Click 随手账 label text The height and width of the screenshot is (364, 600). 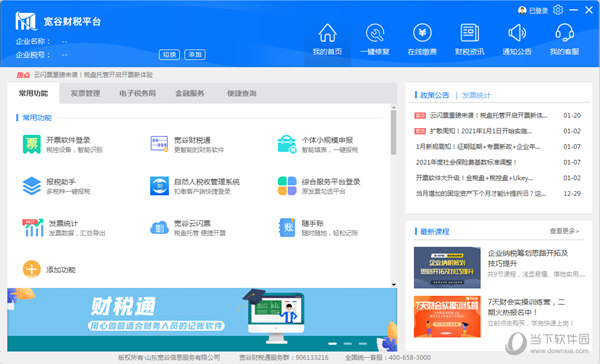313,223
